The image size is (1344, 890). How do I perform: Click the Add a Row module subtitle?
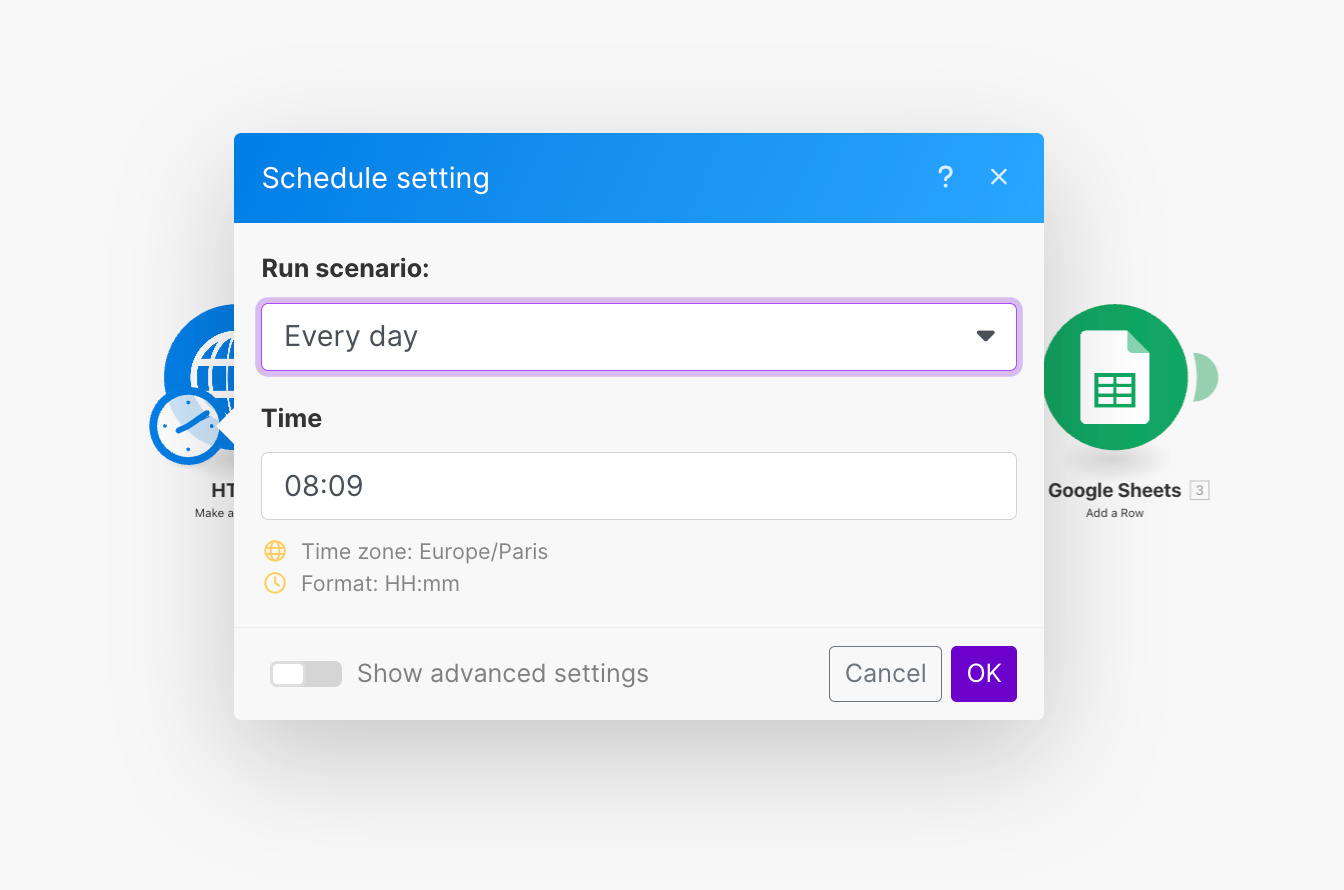1114,513
